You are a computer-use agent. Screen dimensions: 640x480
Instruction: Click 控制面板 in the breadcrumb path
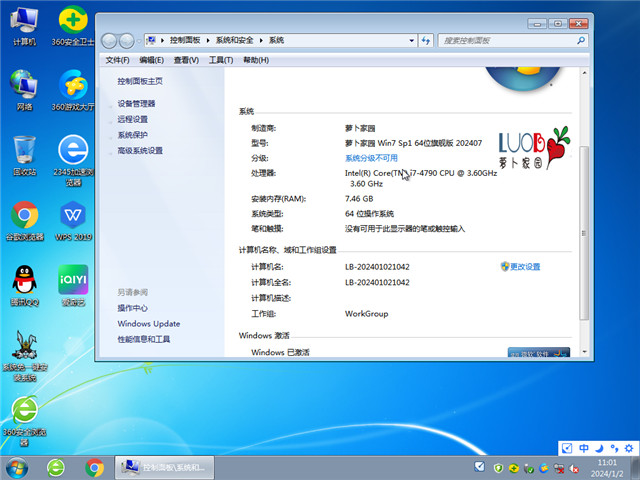click(x=185, y=40)
